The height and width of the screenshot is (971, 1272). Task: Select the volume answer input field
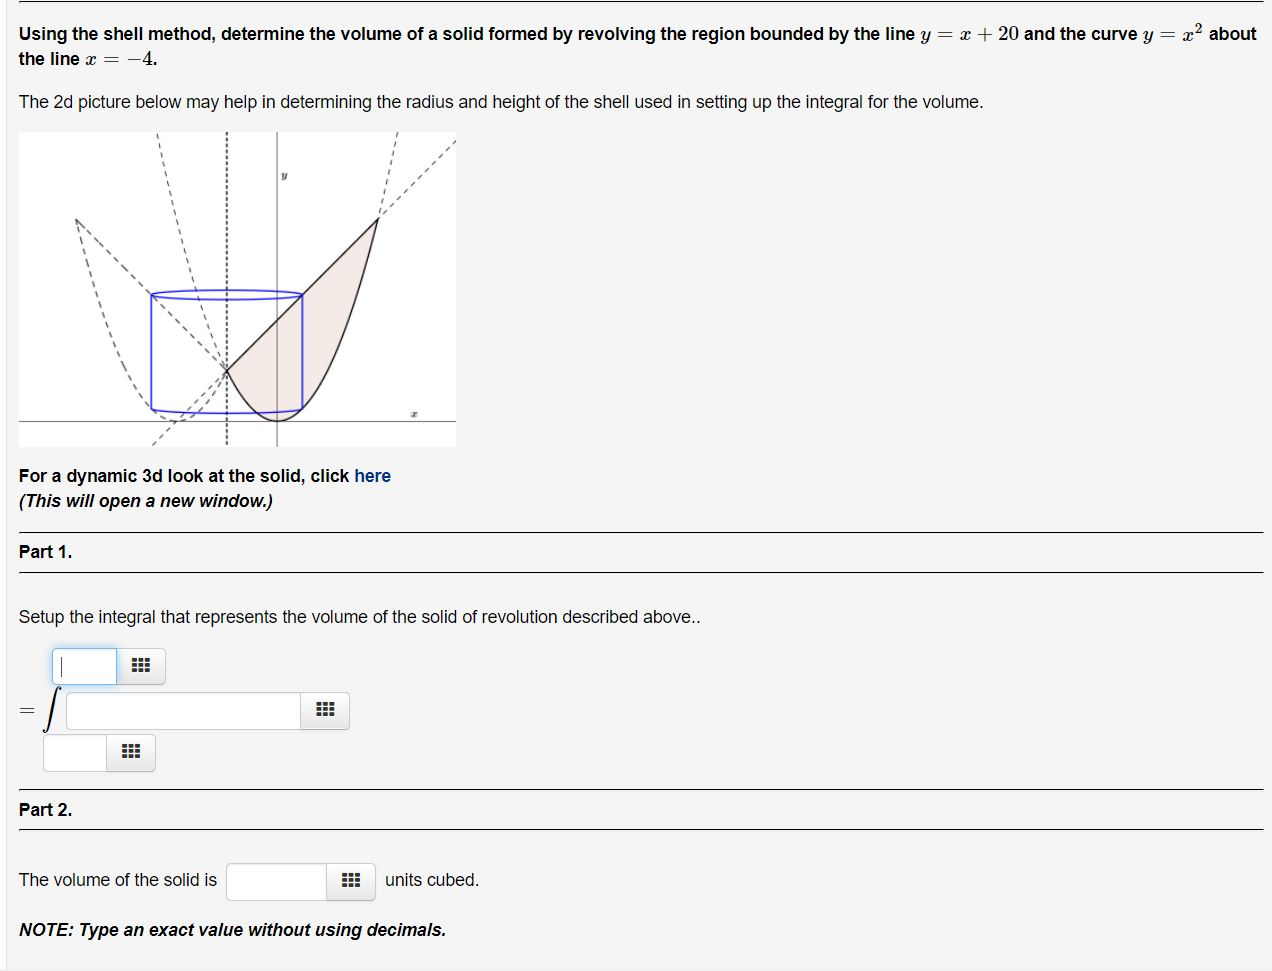tap(275, 880)
